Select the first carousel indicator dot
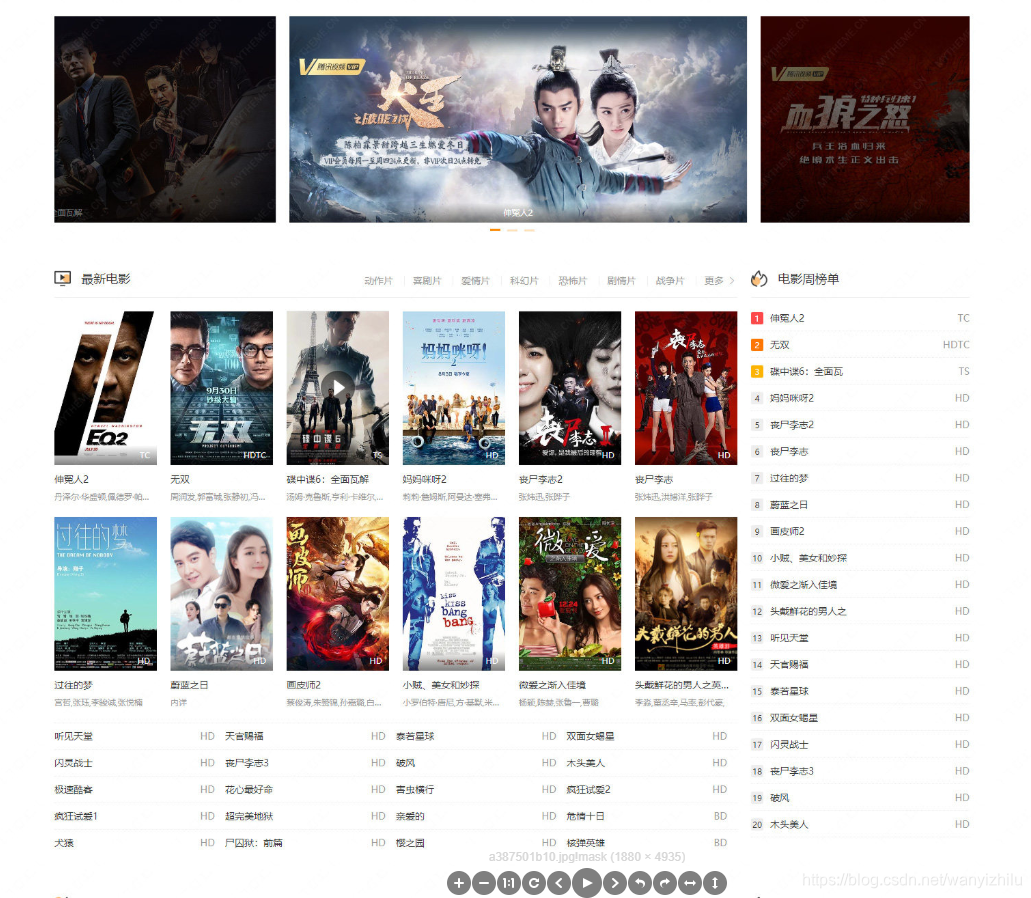This screenshot has height=898, width=1031. [x=495, y=230]
